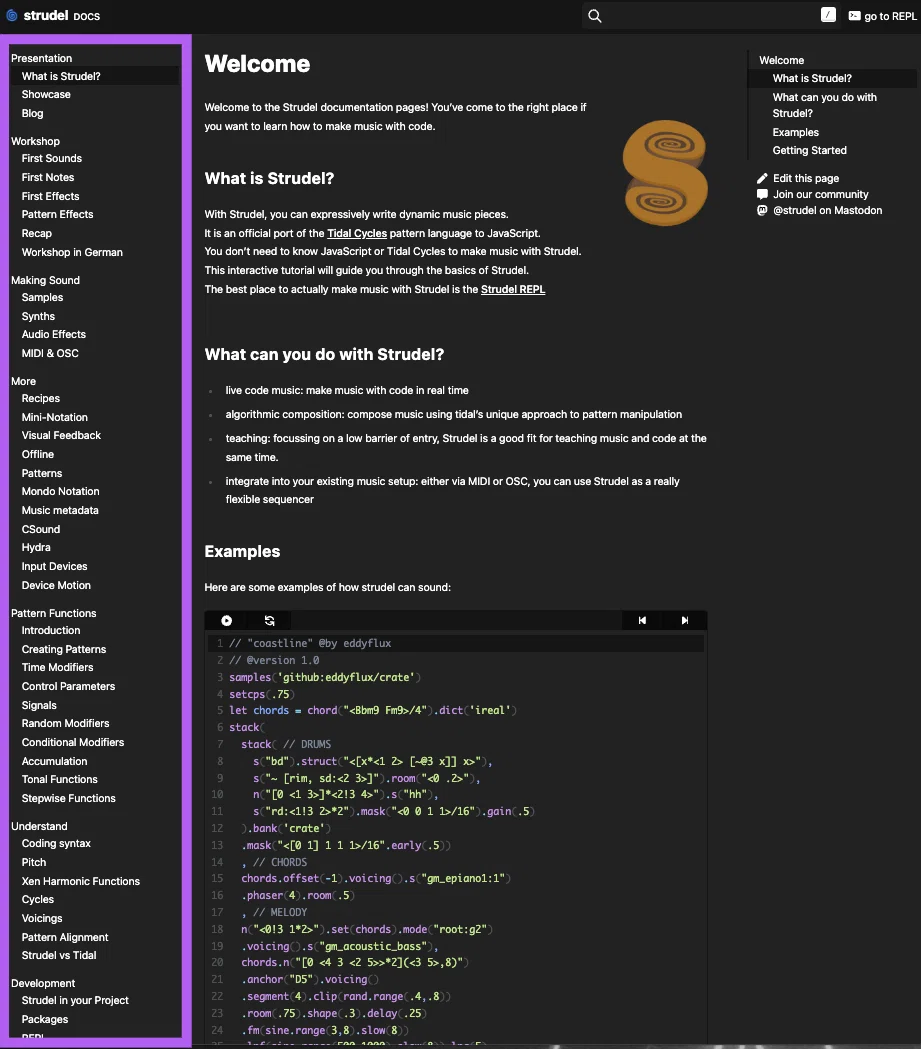Select Tonal Functions page
Viewport: 921px width, 1049px height.
60,779
